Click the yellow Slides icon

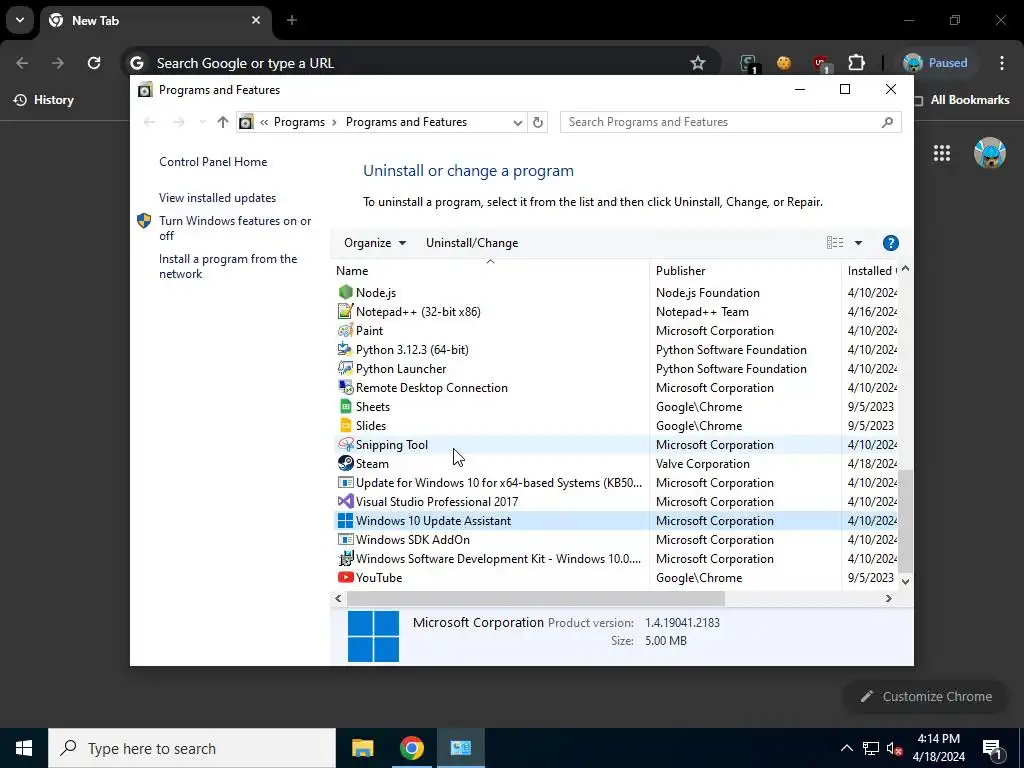pyautogui.click(x=345, y=425)
